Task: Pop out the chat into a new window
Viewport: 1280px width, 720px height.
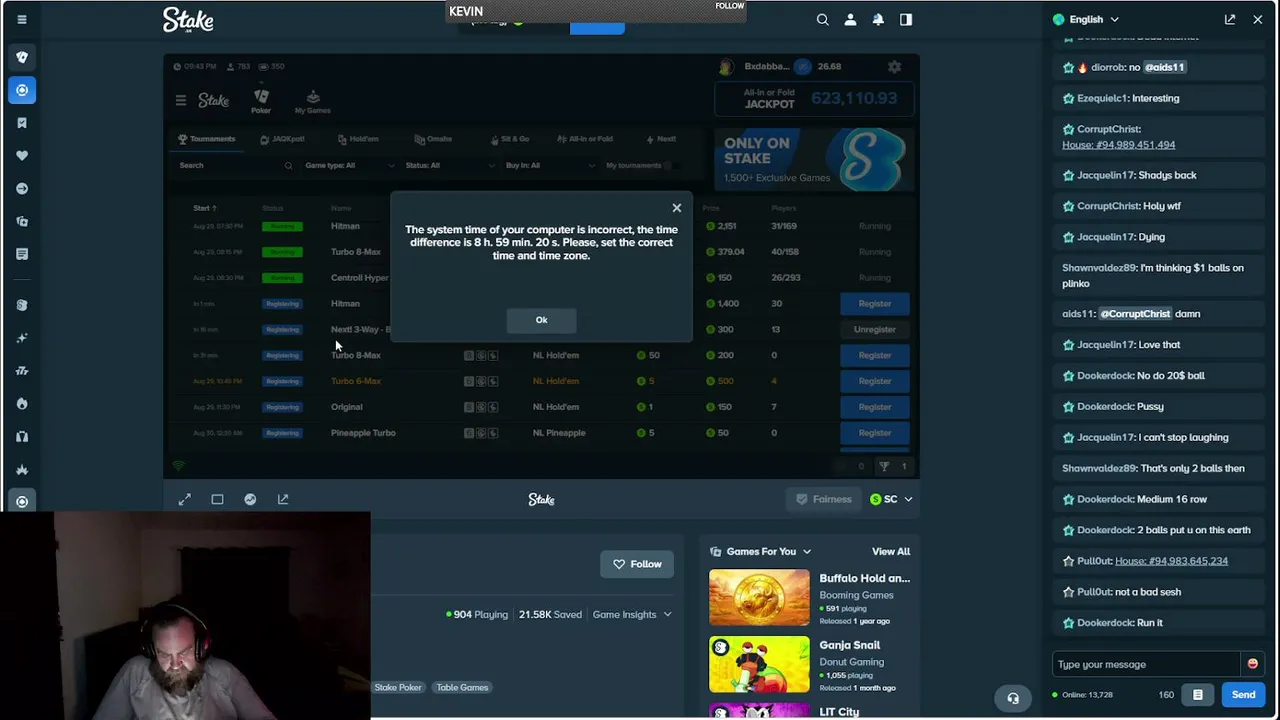Action: click(1230, 19)
